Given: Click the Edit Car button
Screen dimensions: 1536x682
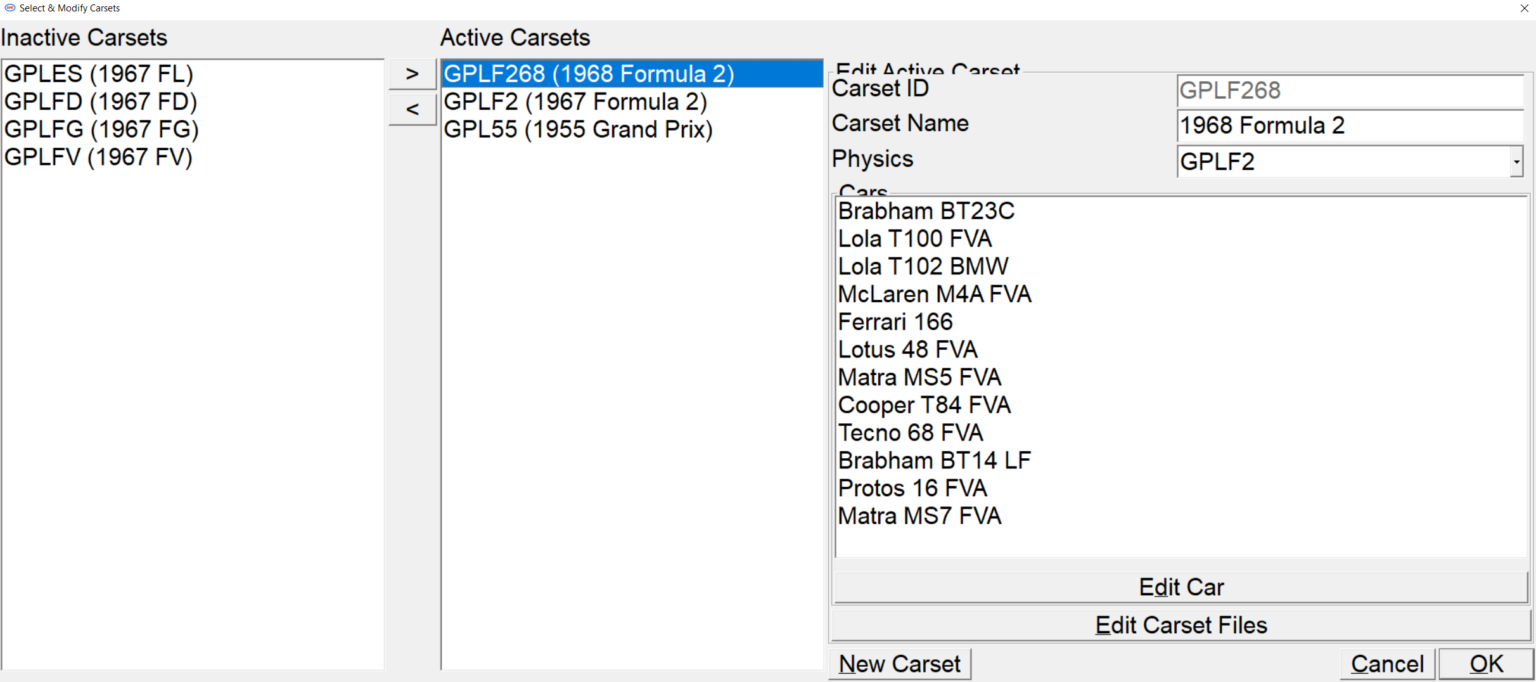Looking at the screenshot, I should point(1181,587).
